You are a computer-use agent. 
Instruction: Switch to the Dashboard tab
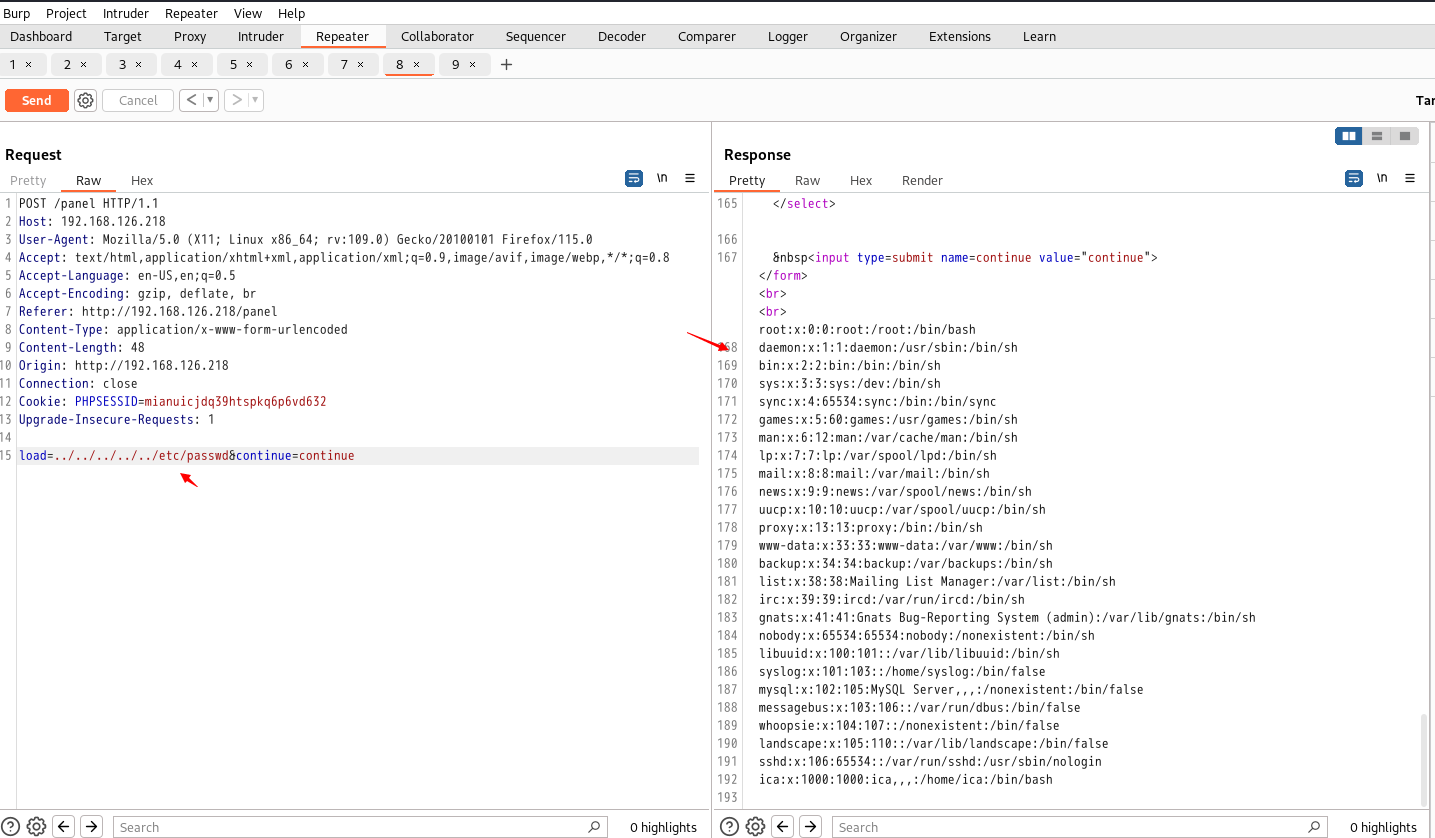coord(41,36)
